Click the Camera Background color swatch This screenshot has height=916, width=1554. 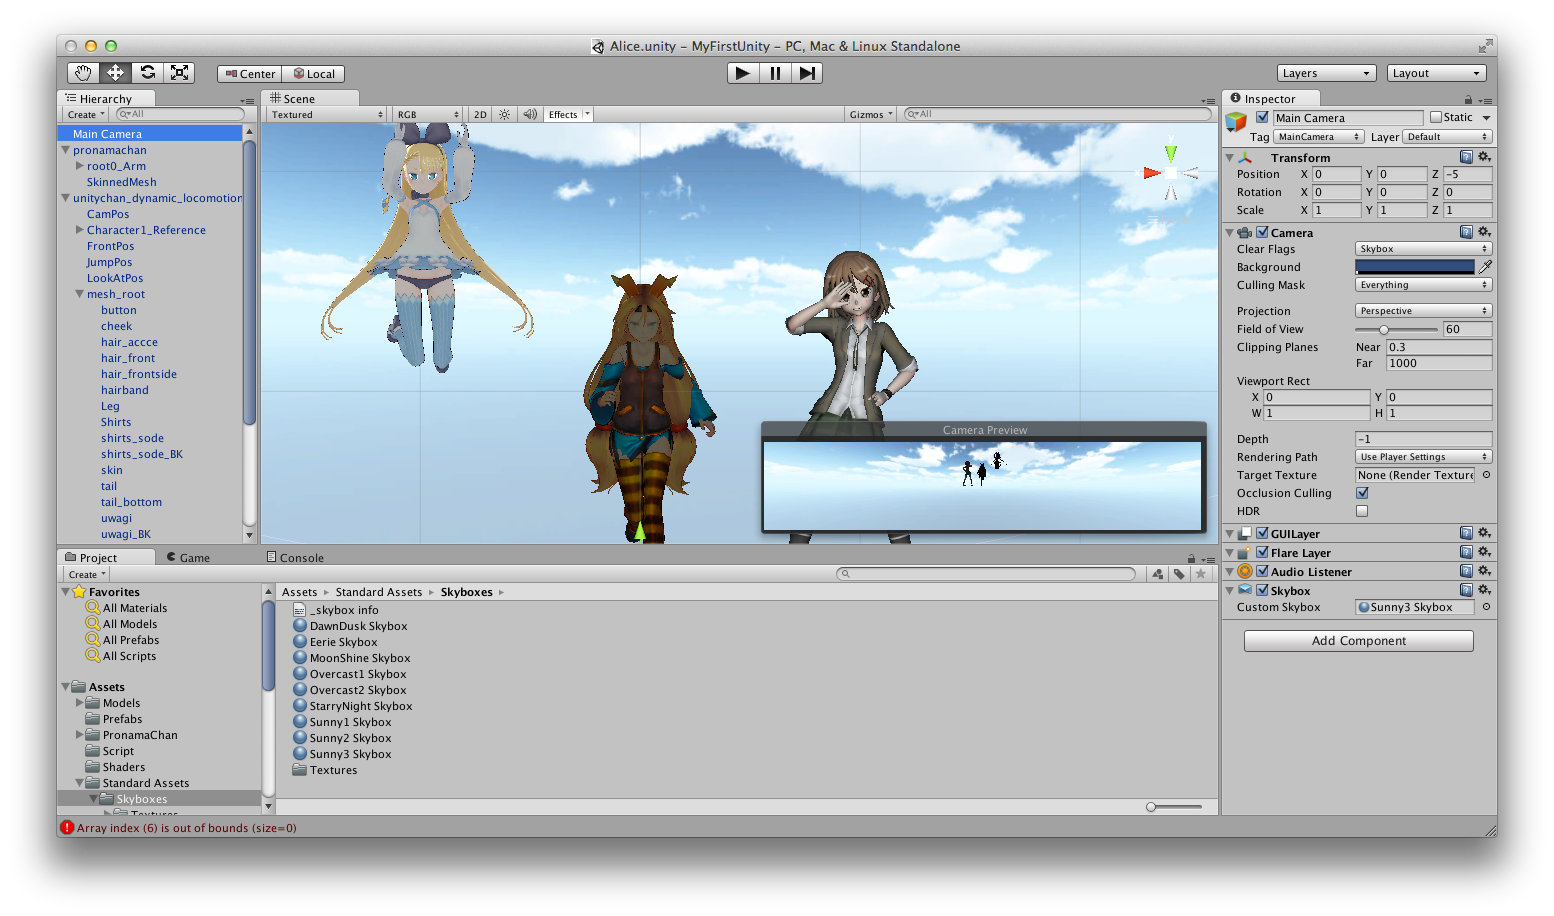pos(1414,267)
